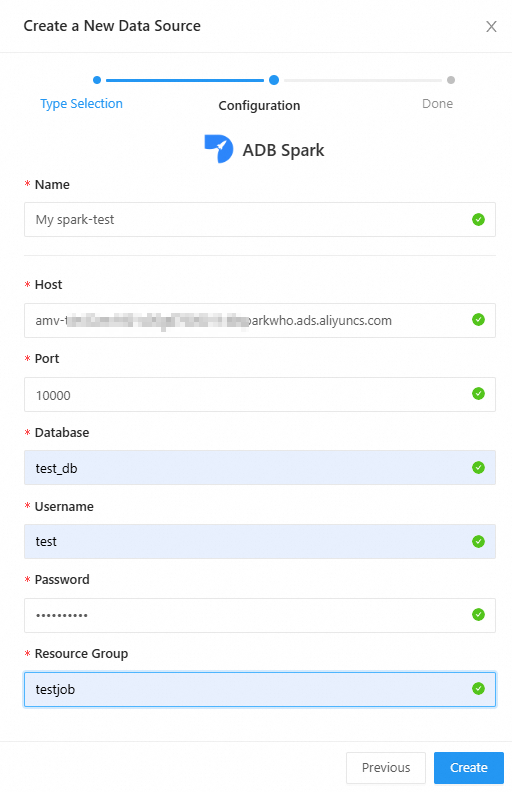This screenshot has height=792, width=512.
Task: Click the green checkmark in Resource Group field
Action: coord(478,688)
